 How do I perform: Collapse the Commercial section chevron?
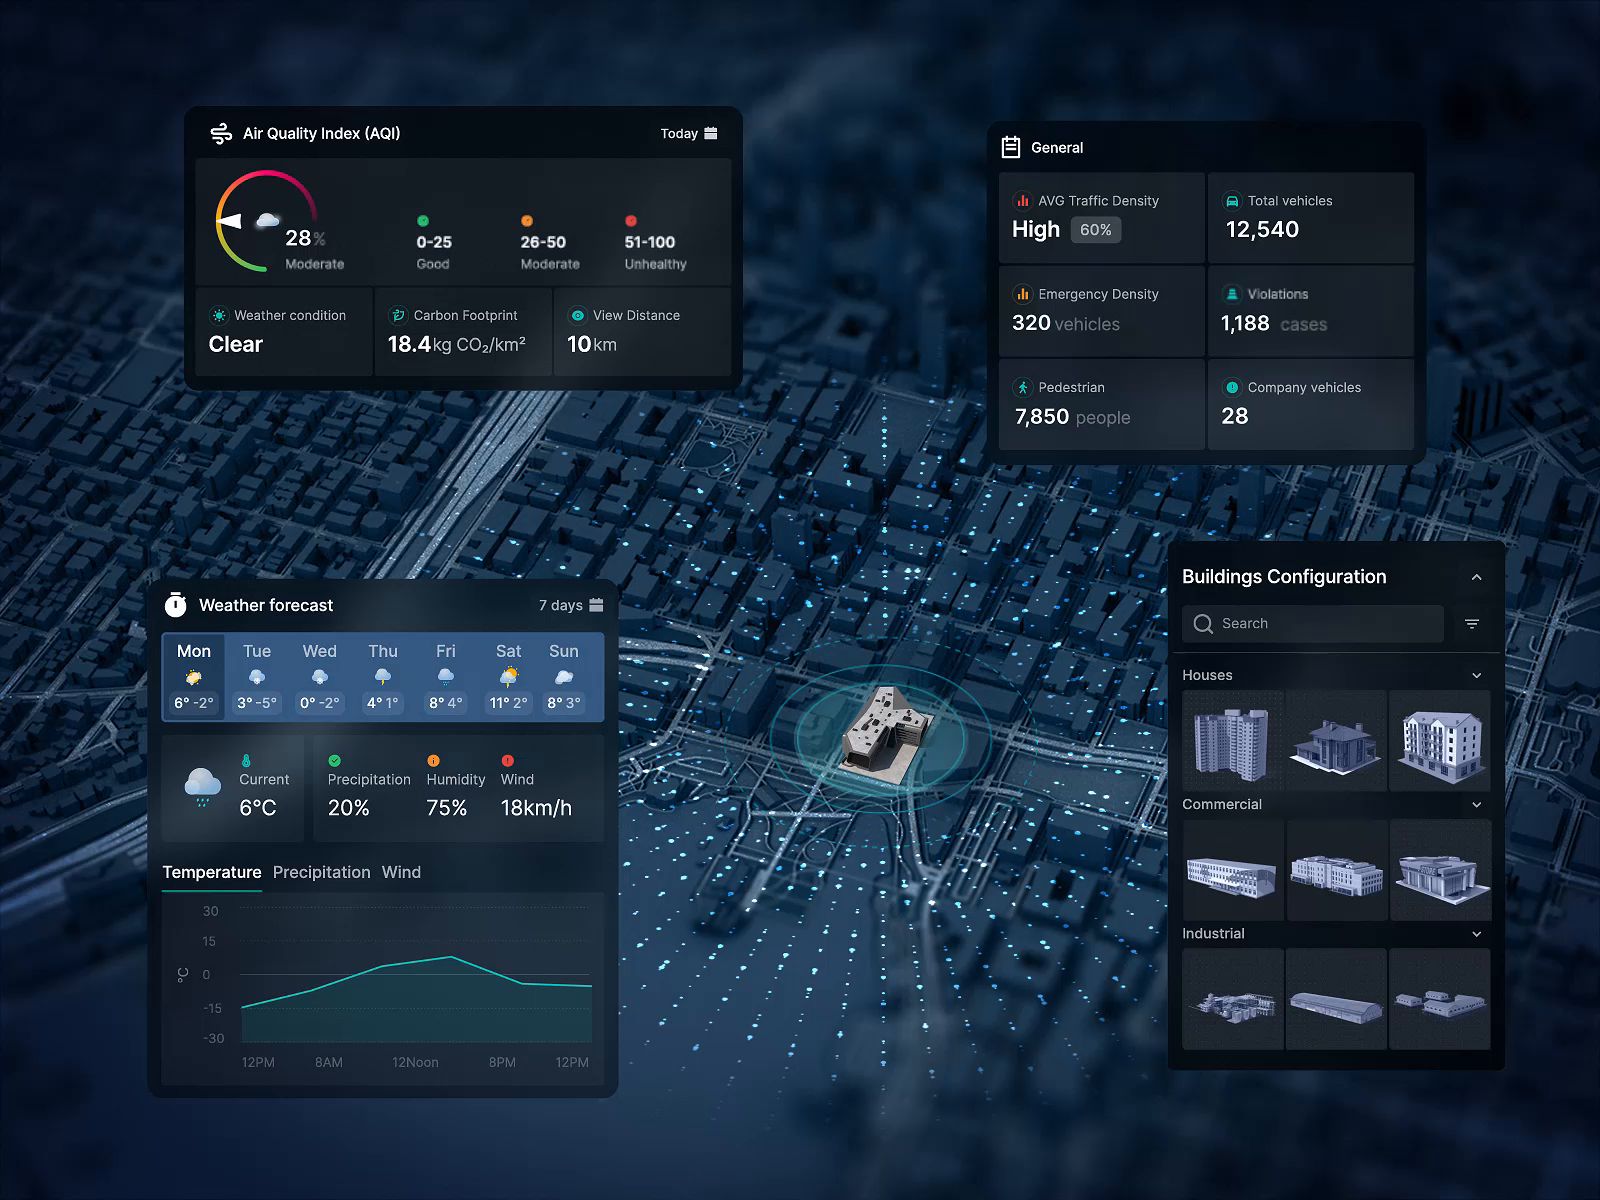[x=1477, y=805]
